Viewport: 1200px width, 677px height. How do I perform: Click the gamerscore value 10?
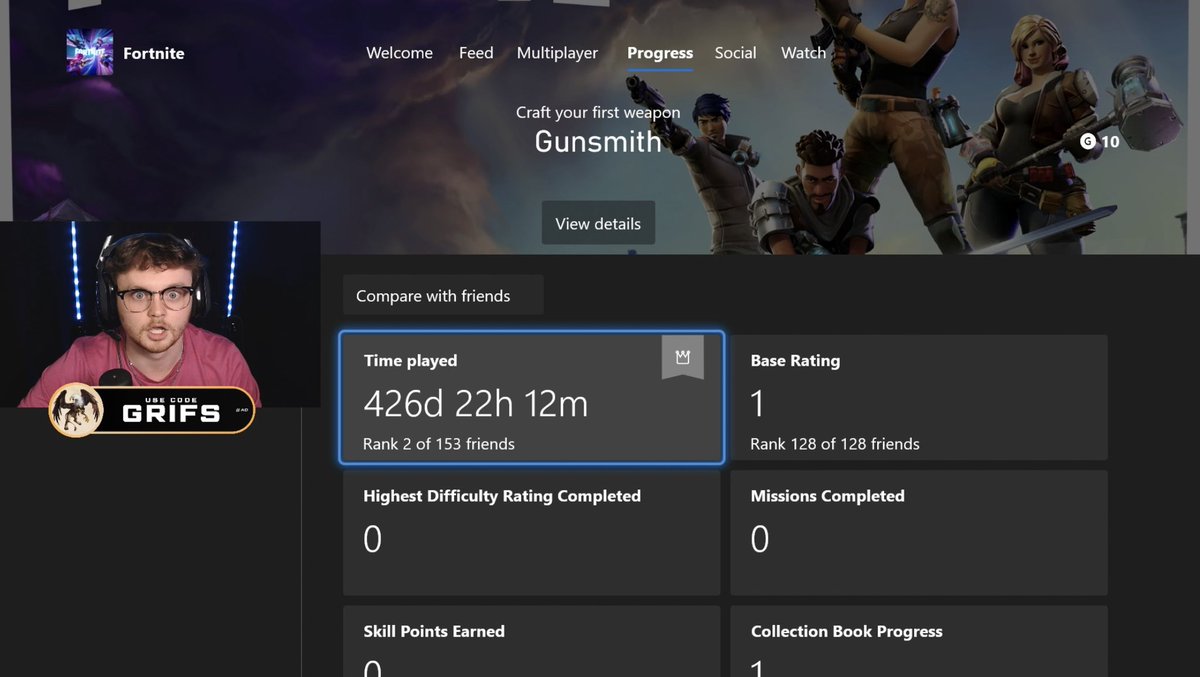coord(1110,142)
